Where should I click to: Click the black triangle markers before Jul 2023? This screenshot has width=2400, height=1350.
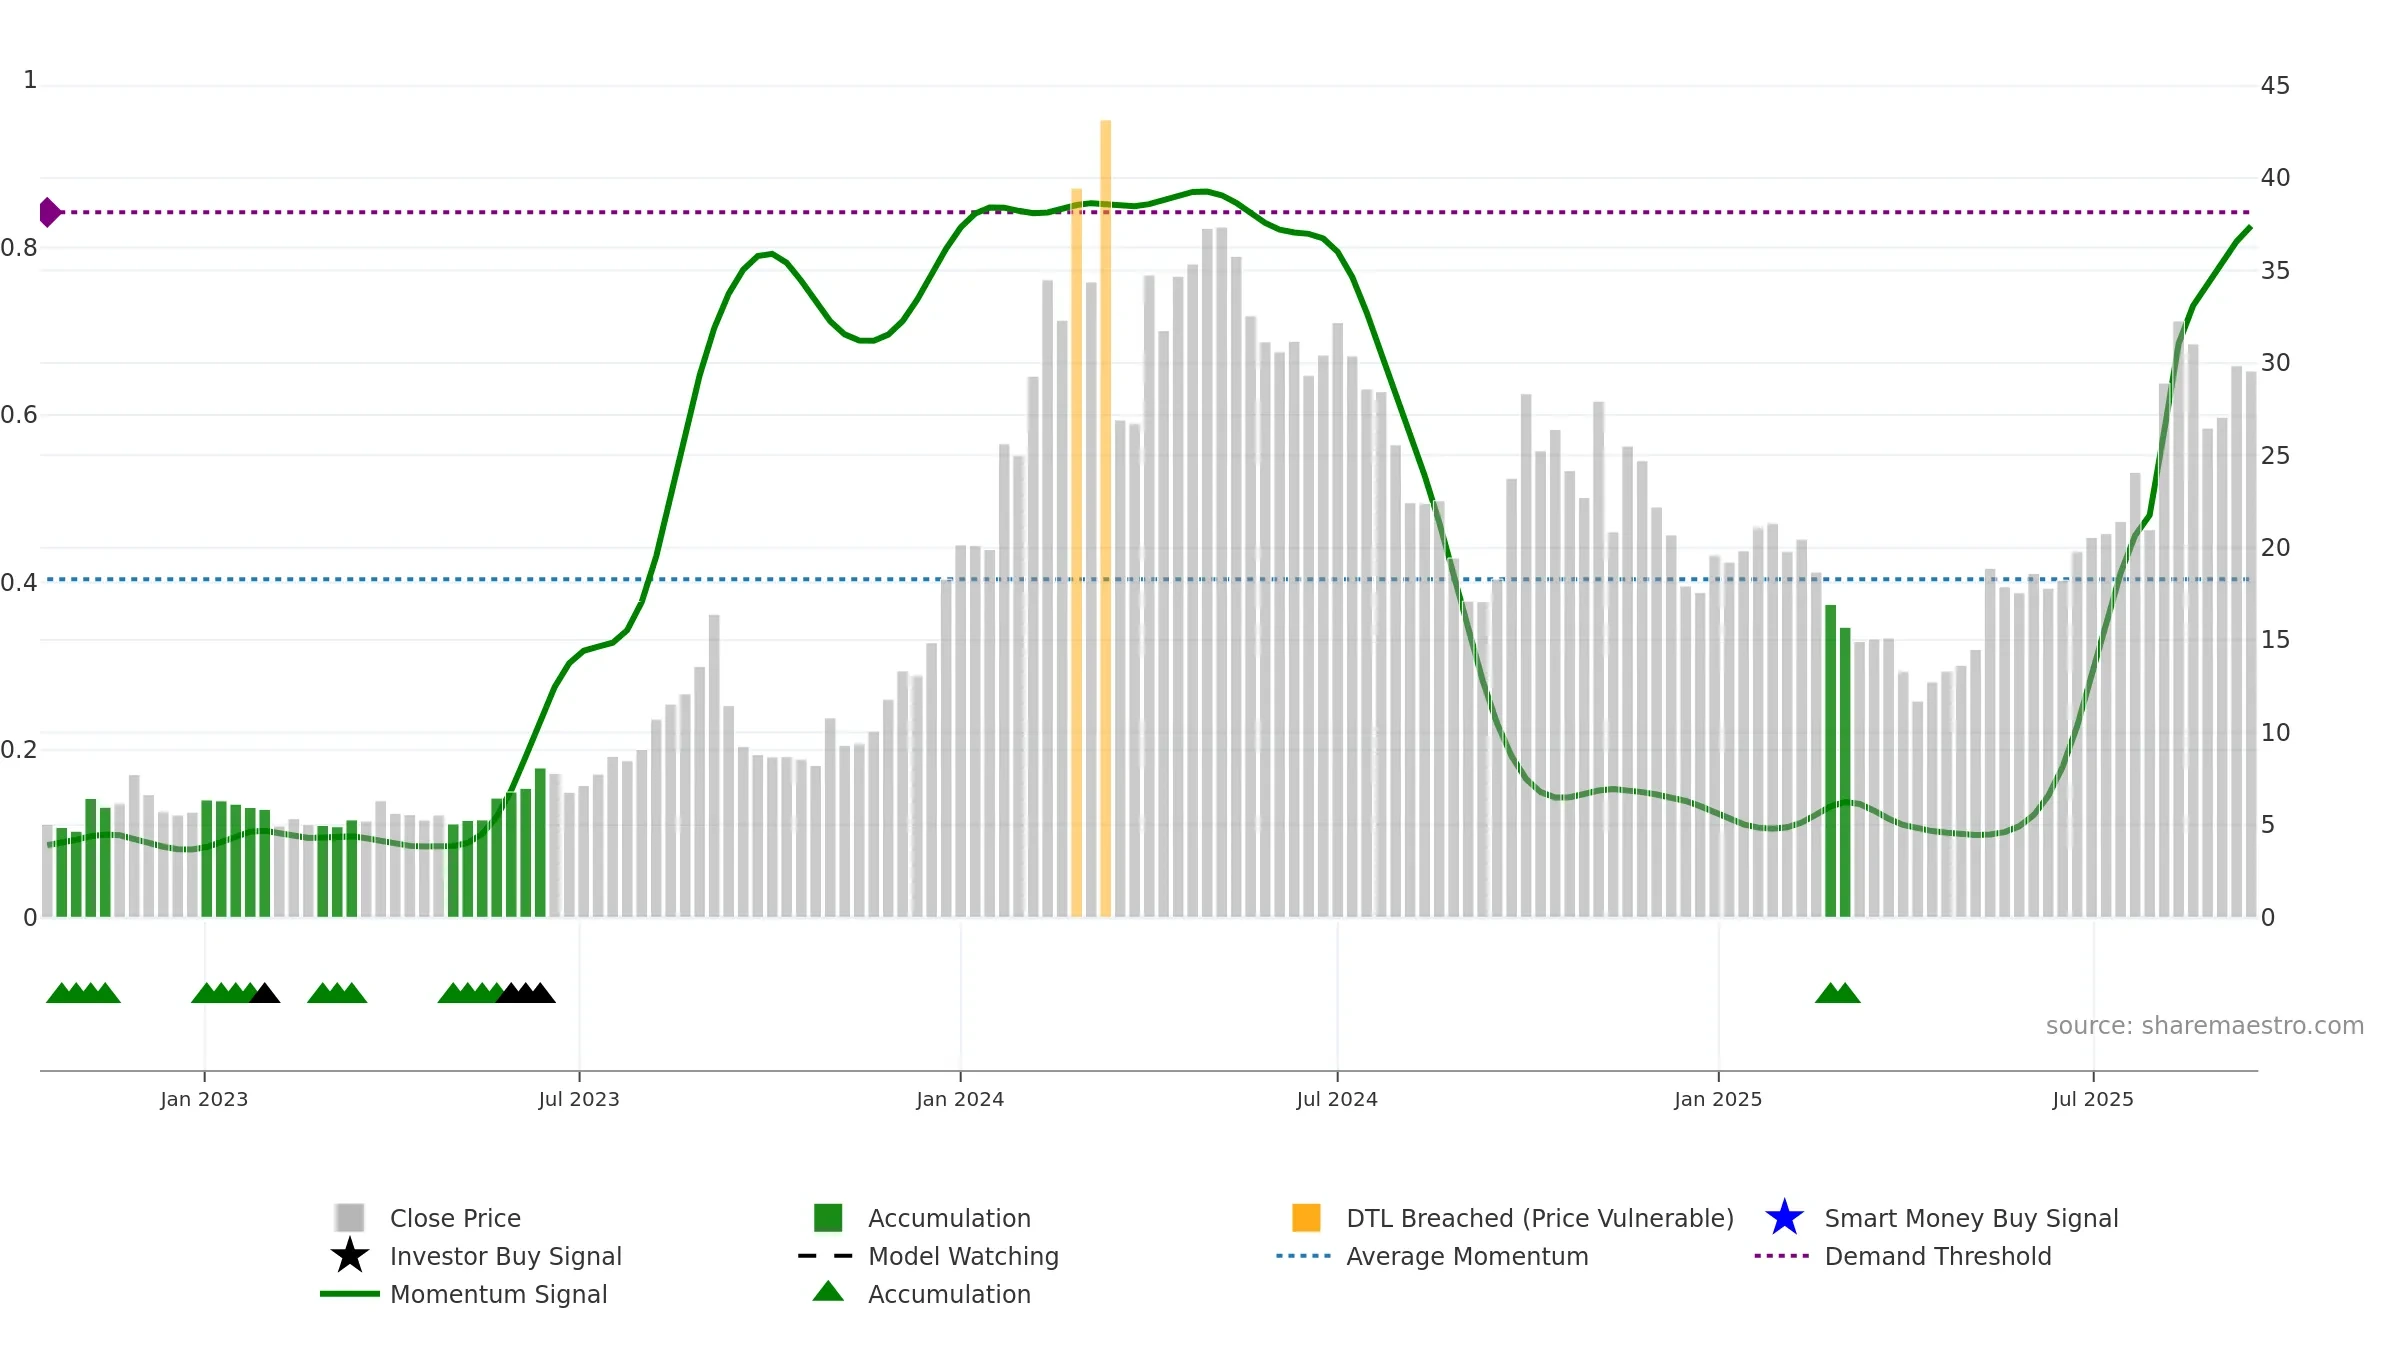pos(526,993)
